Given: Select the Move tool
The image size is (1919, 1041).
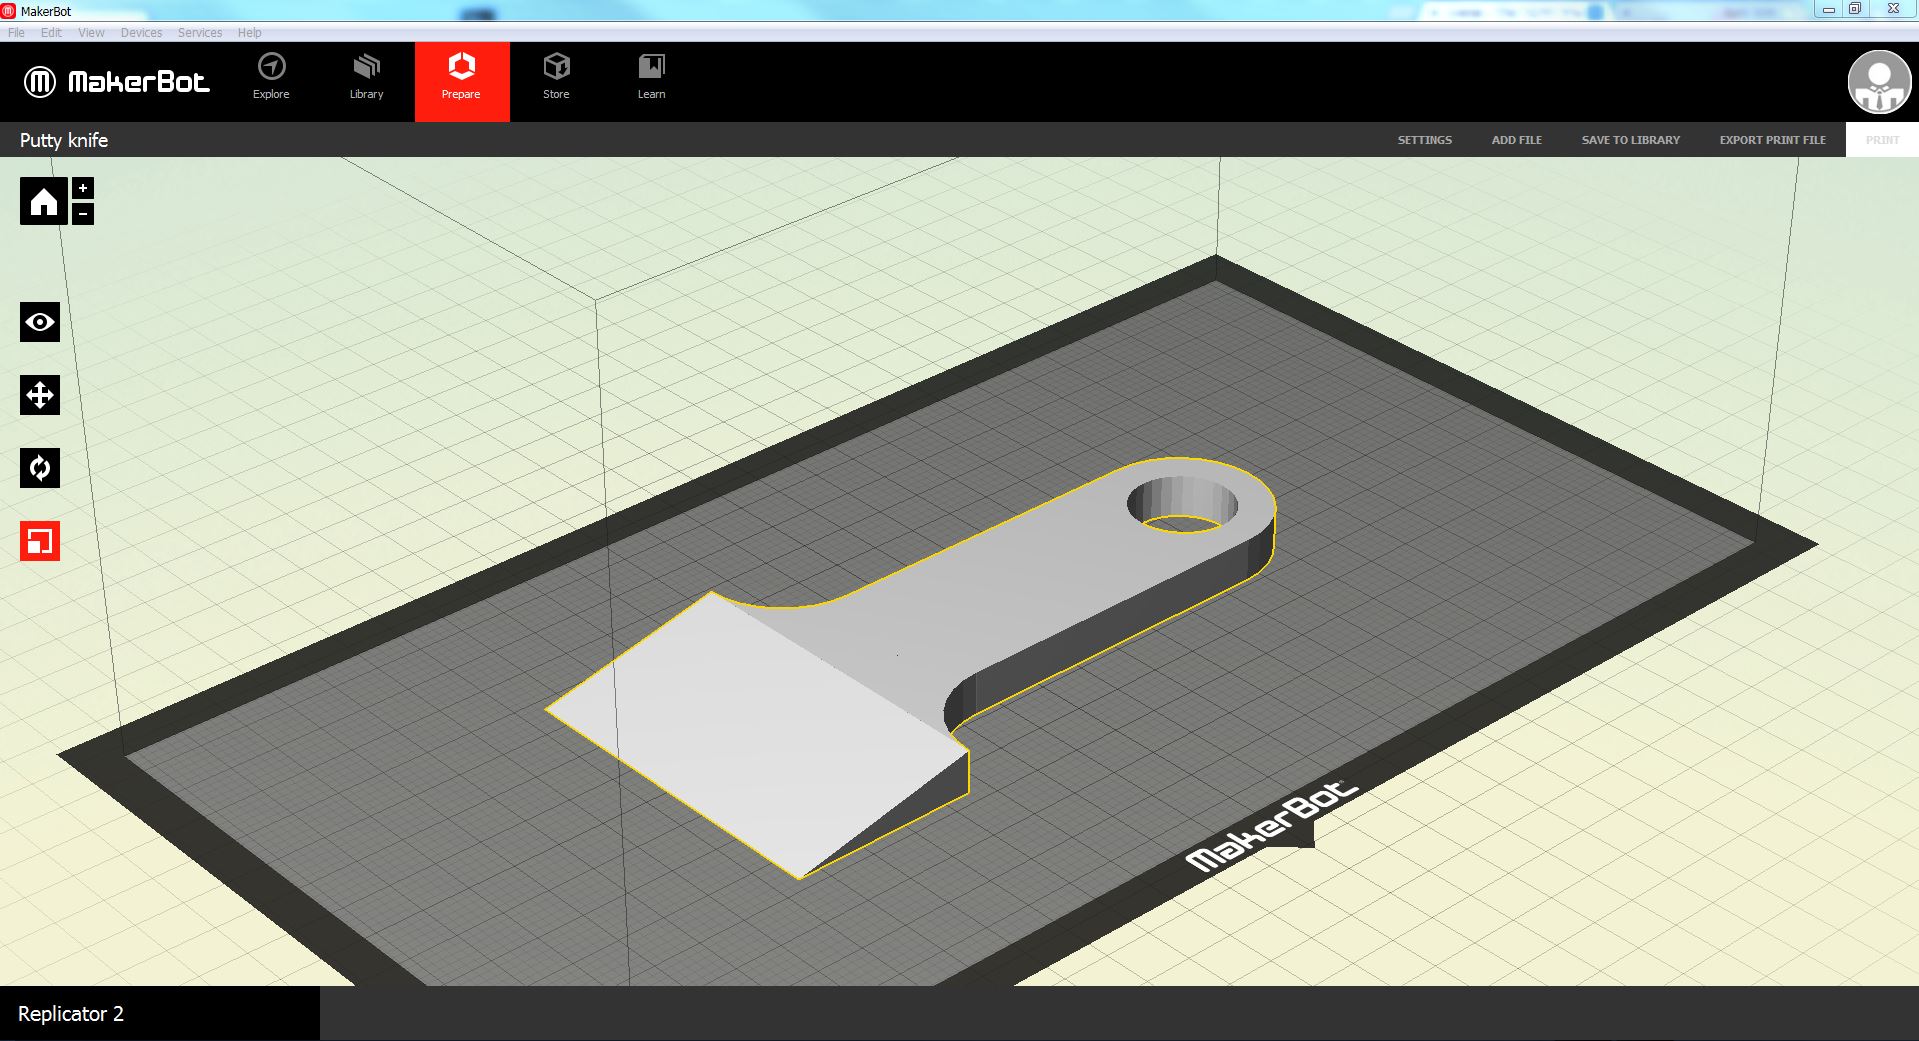Looking at the screenshot, I should pos(40,395).
